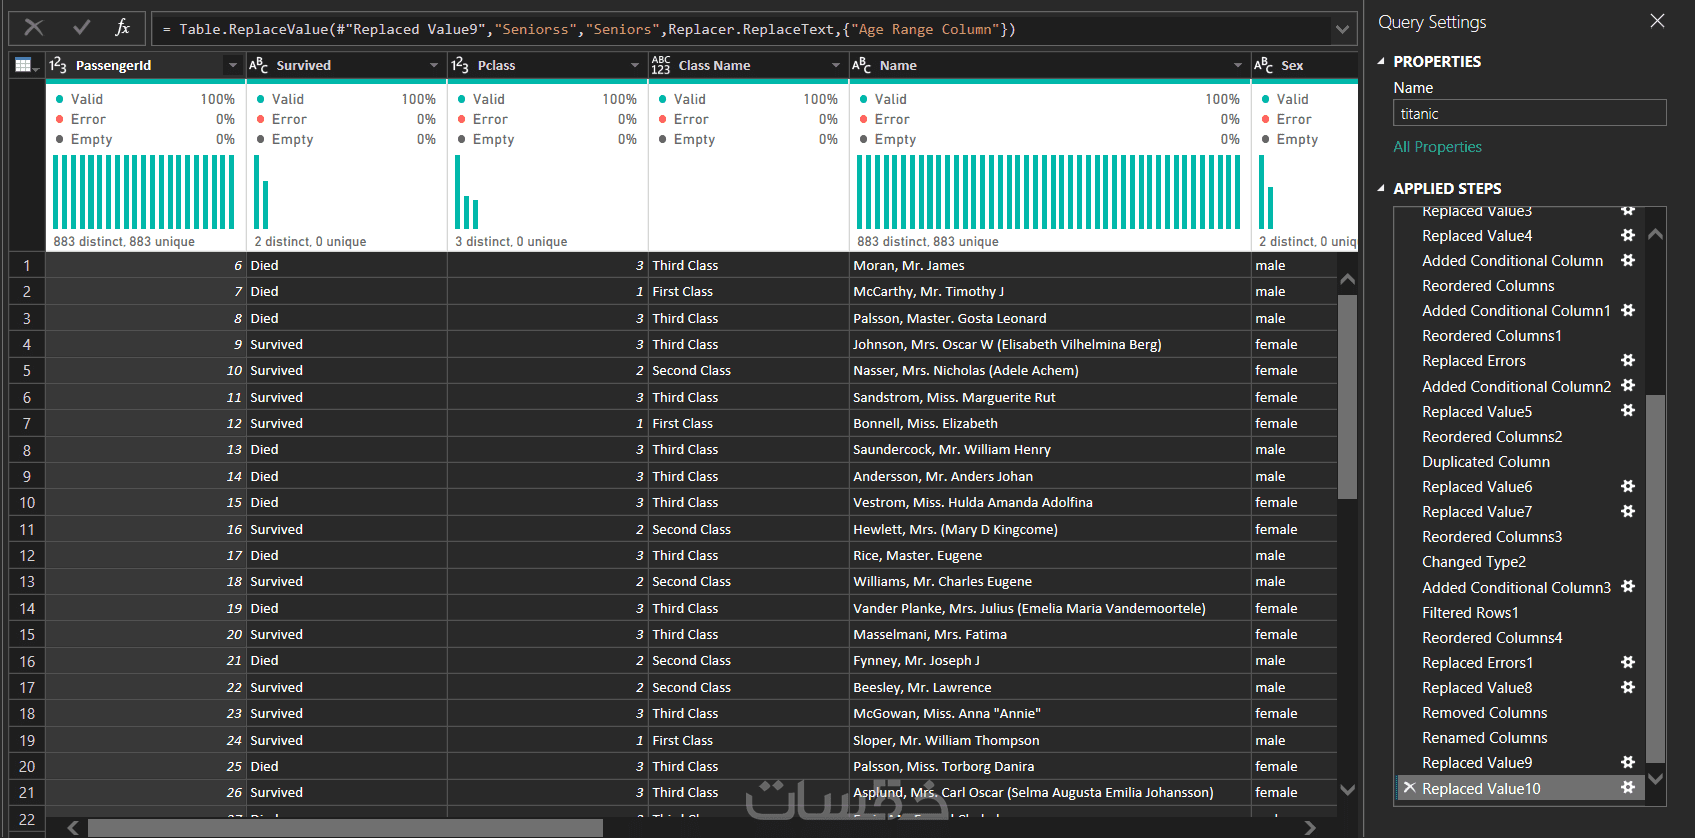Click the PassengerId distribution bar chart

pyautogui.click(x=144, y=192)
